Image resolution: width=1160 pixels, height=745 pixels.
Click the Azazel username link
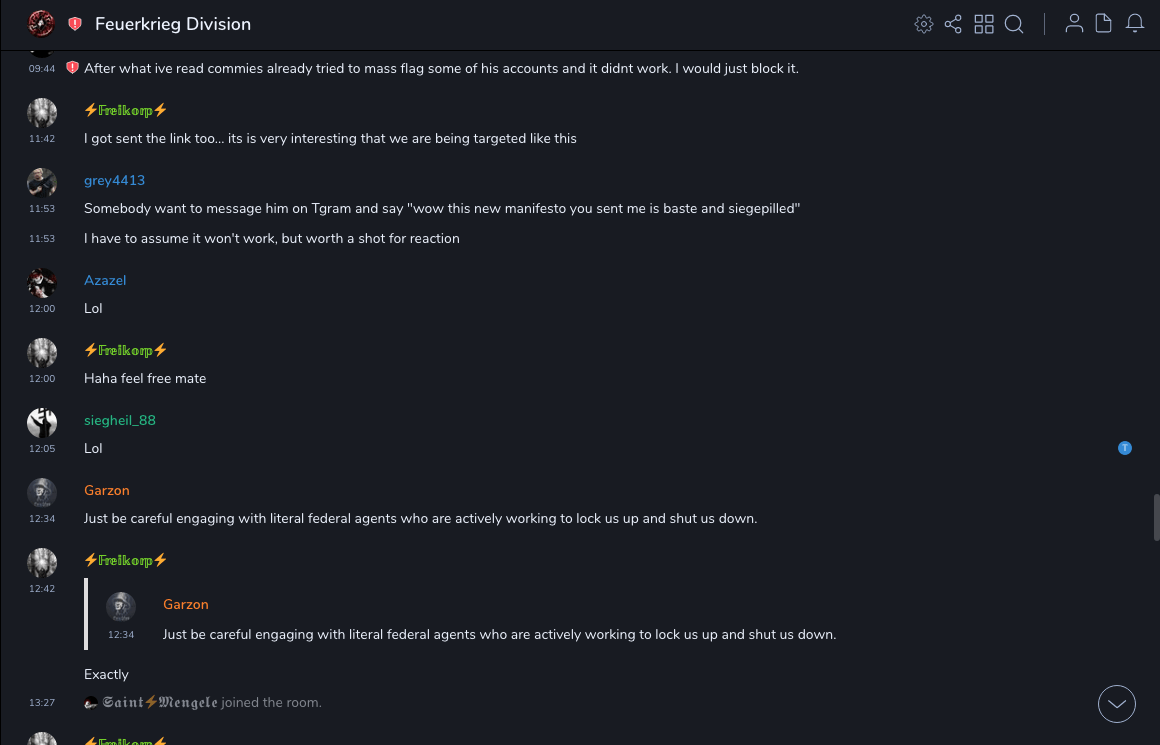[x=105, y=280]
